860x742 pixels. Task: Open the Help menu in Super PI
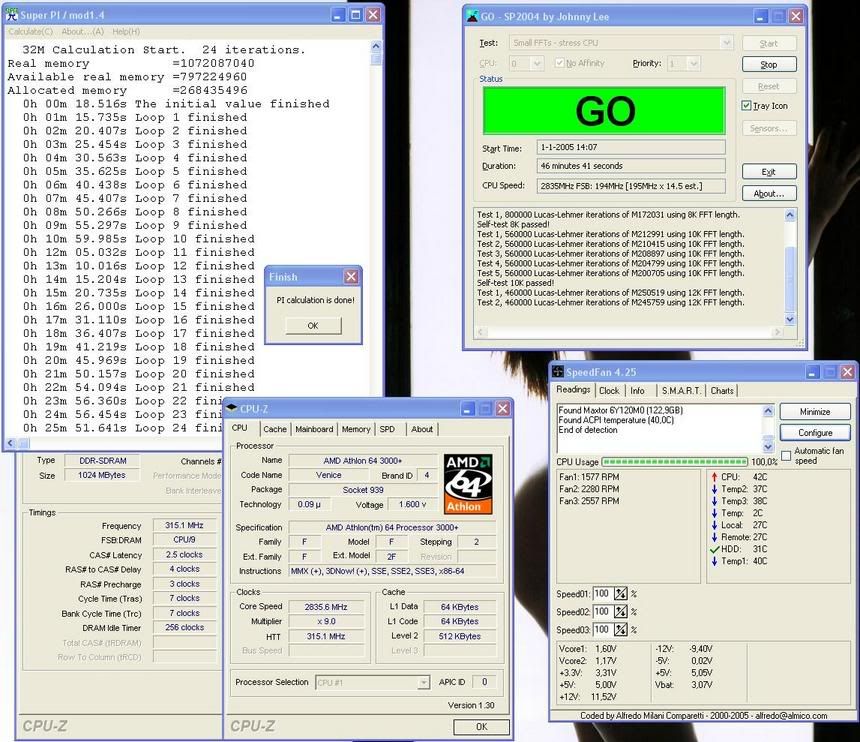[126, 32]
